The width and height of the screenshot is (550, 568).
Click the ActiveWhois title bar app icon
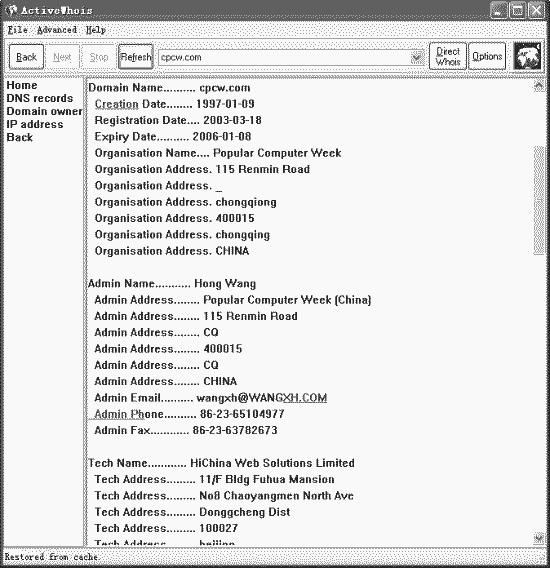click(x=11, y=10)
